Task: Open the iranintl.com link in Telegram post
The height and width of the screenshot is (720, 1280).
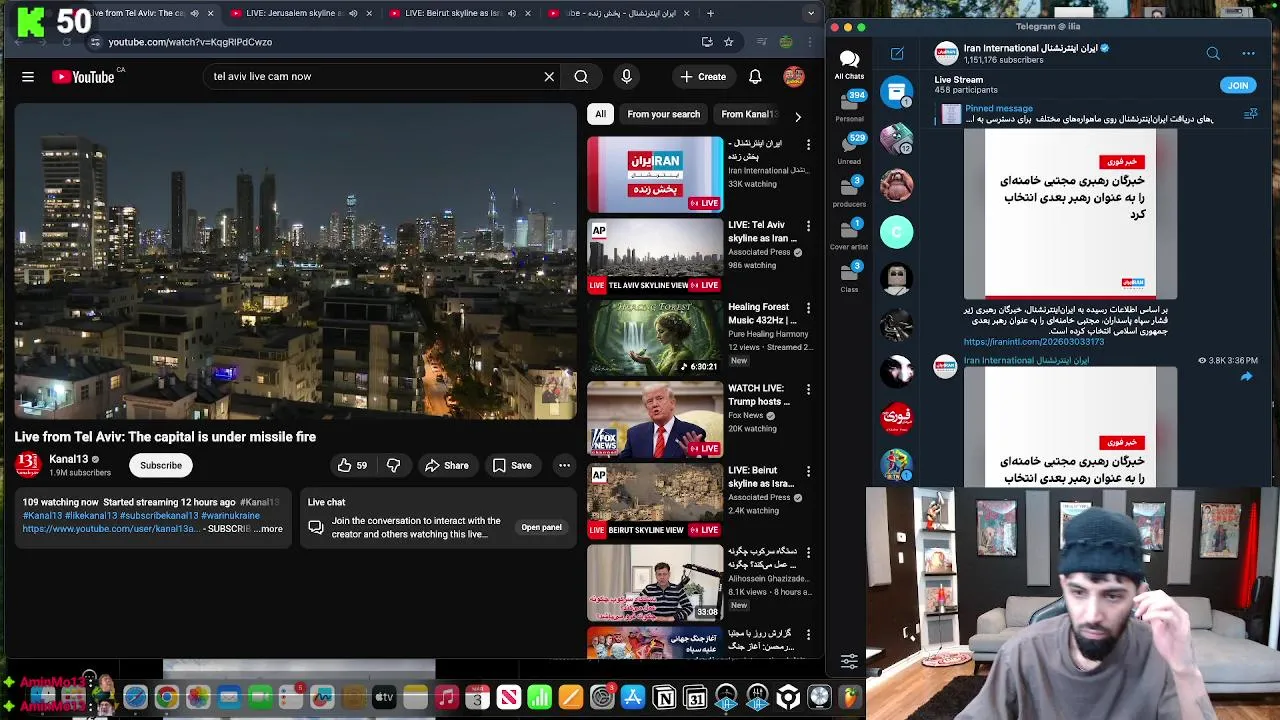Action: click(1034, 342)
